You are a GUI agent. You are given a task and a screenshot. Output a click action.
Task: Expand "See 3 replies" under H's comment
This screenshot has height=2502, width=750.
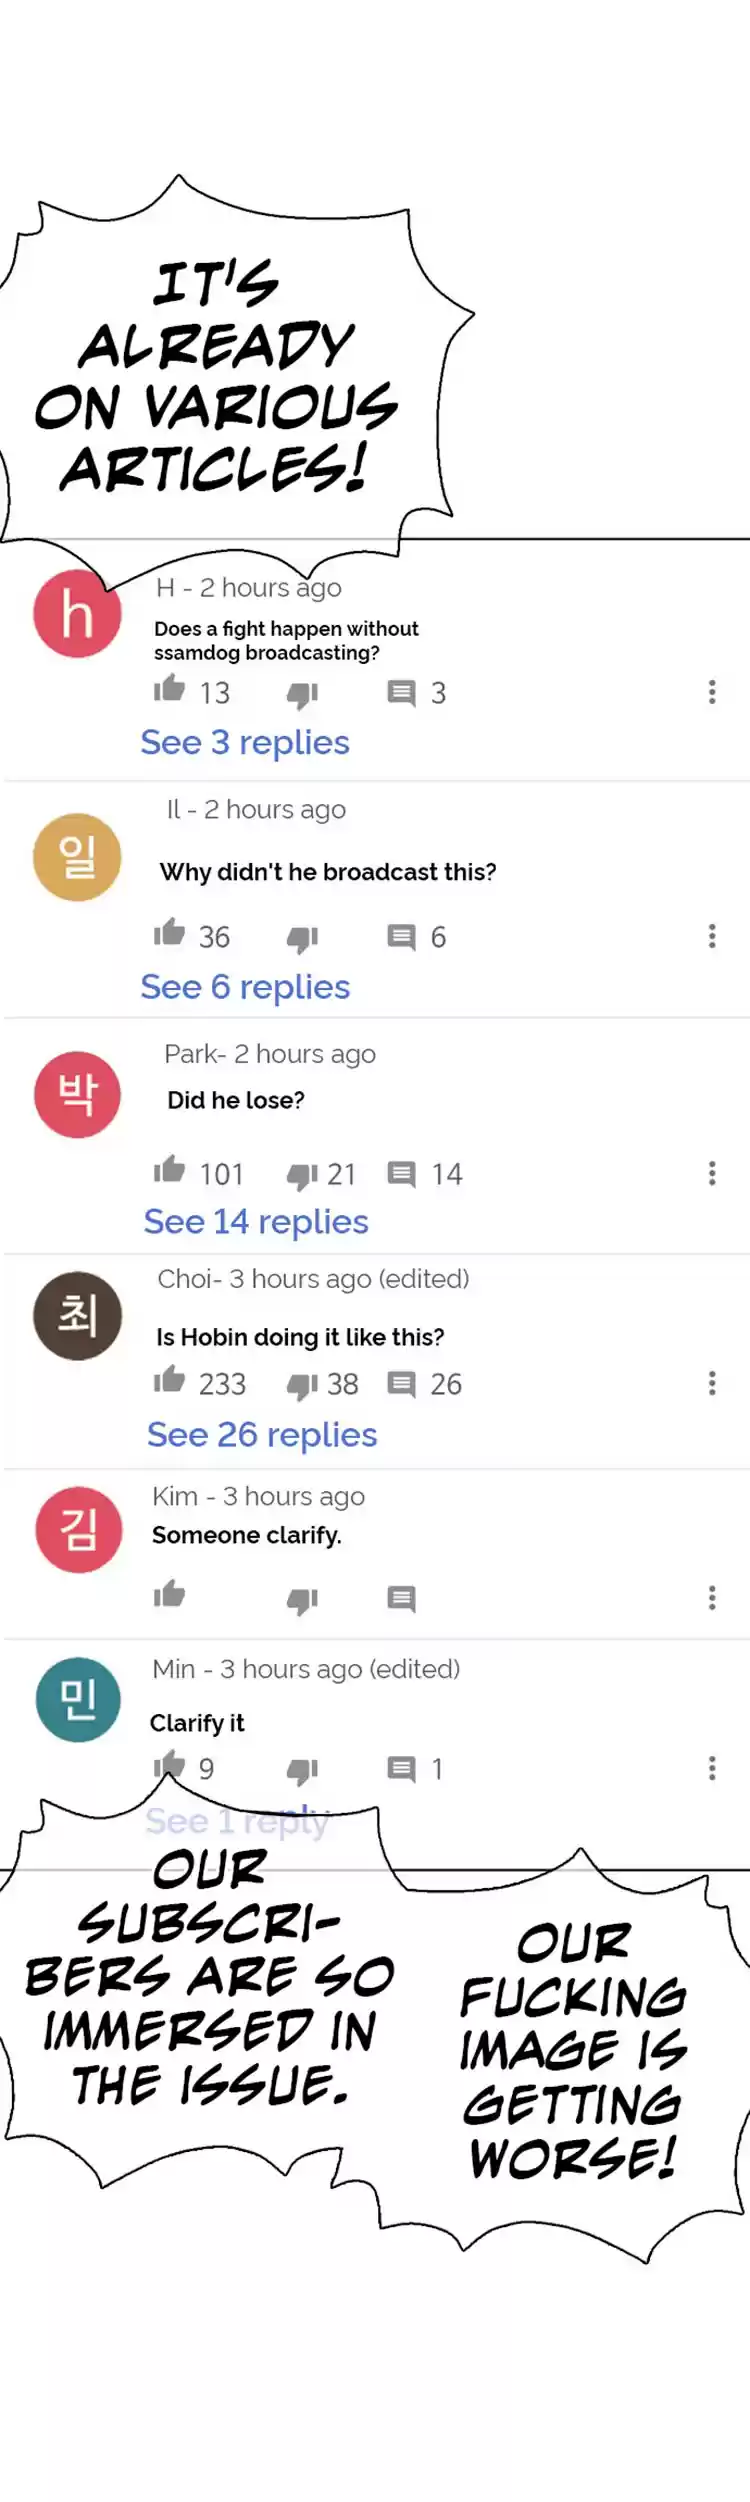tap(245, 743)
